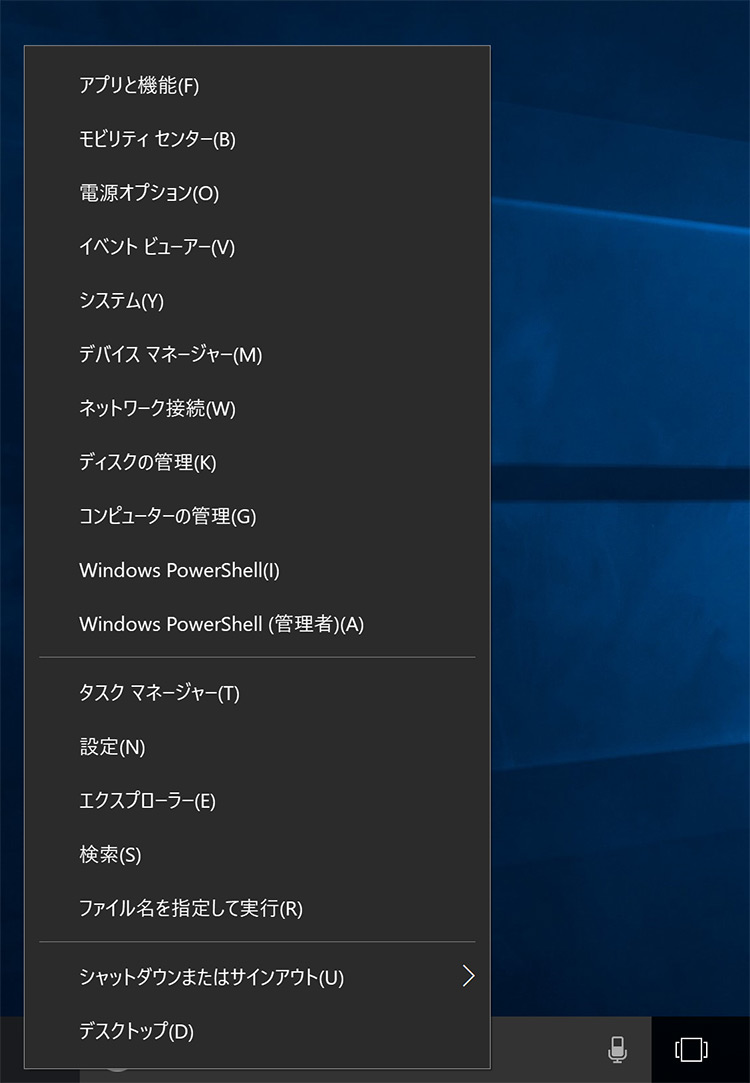Launch エクスプローラー(E)
This screenshot has height=1083, width=750.
coord(147,801)
